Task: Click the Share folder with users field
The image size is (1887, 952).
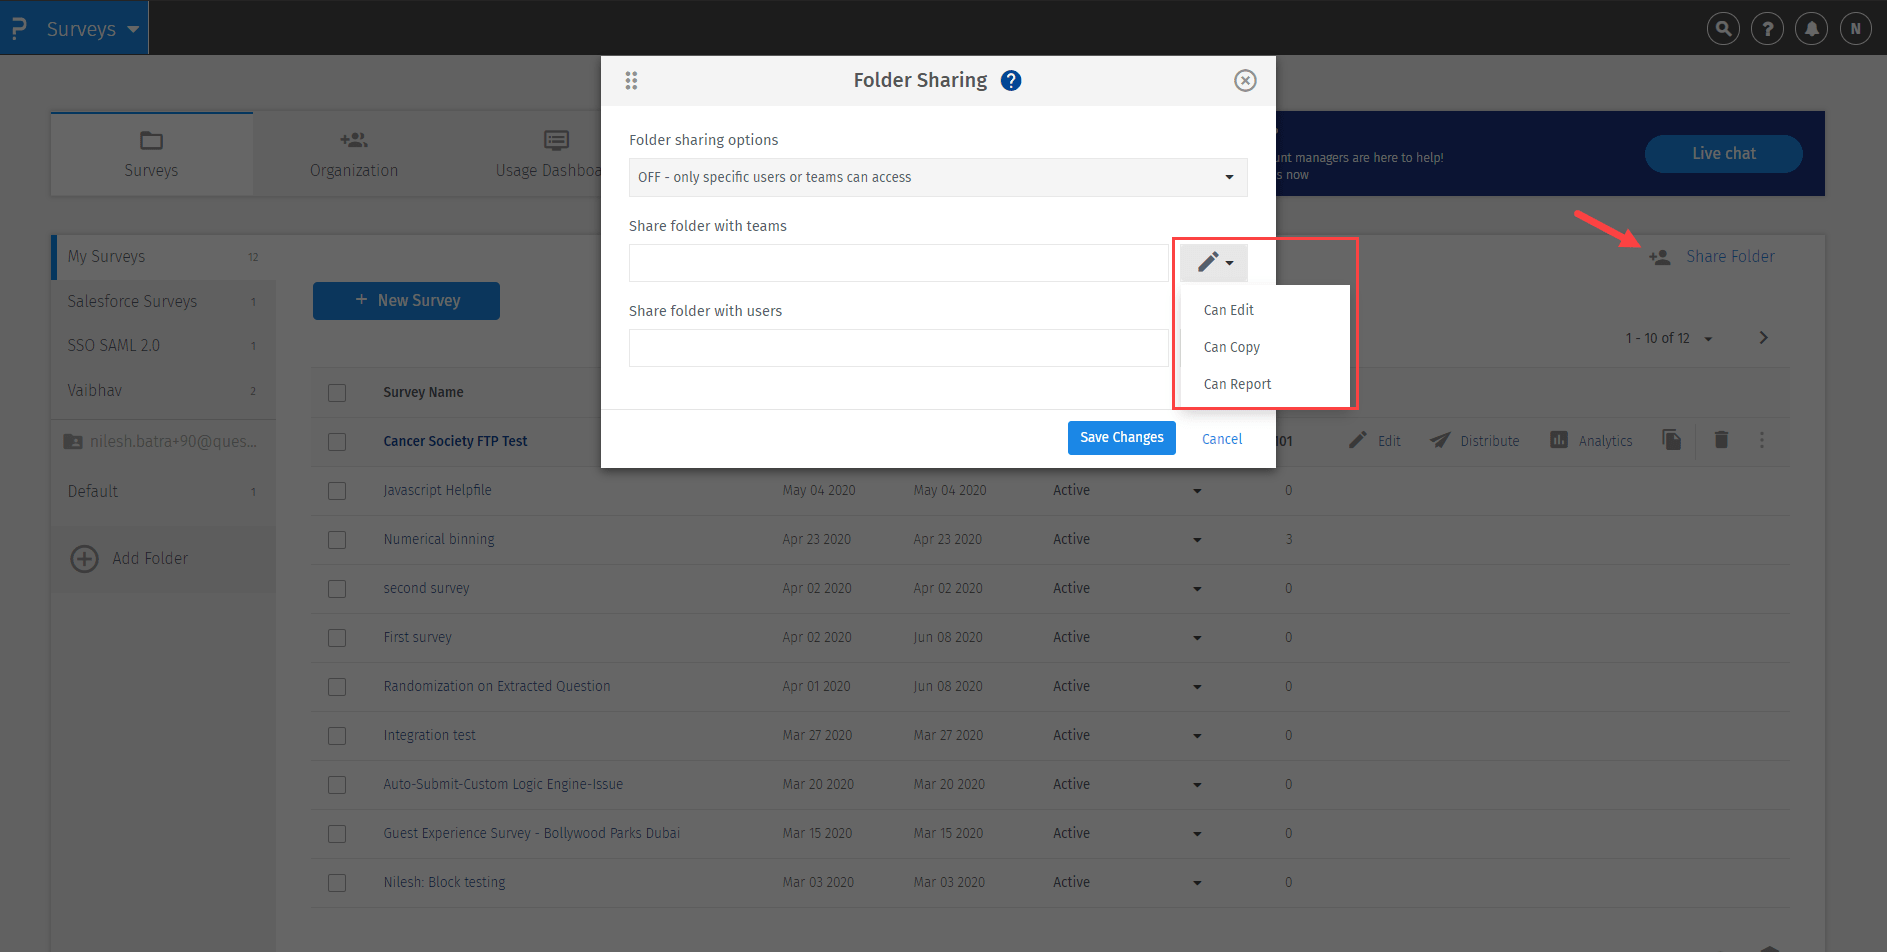Action: click(x=897, y=348)
